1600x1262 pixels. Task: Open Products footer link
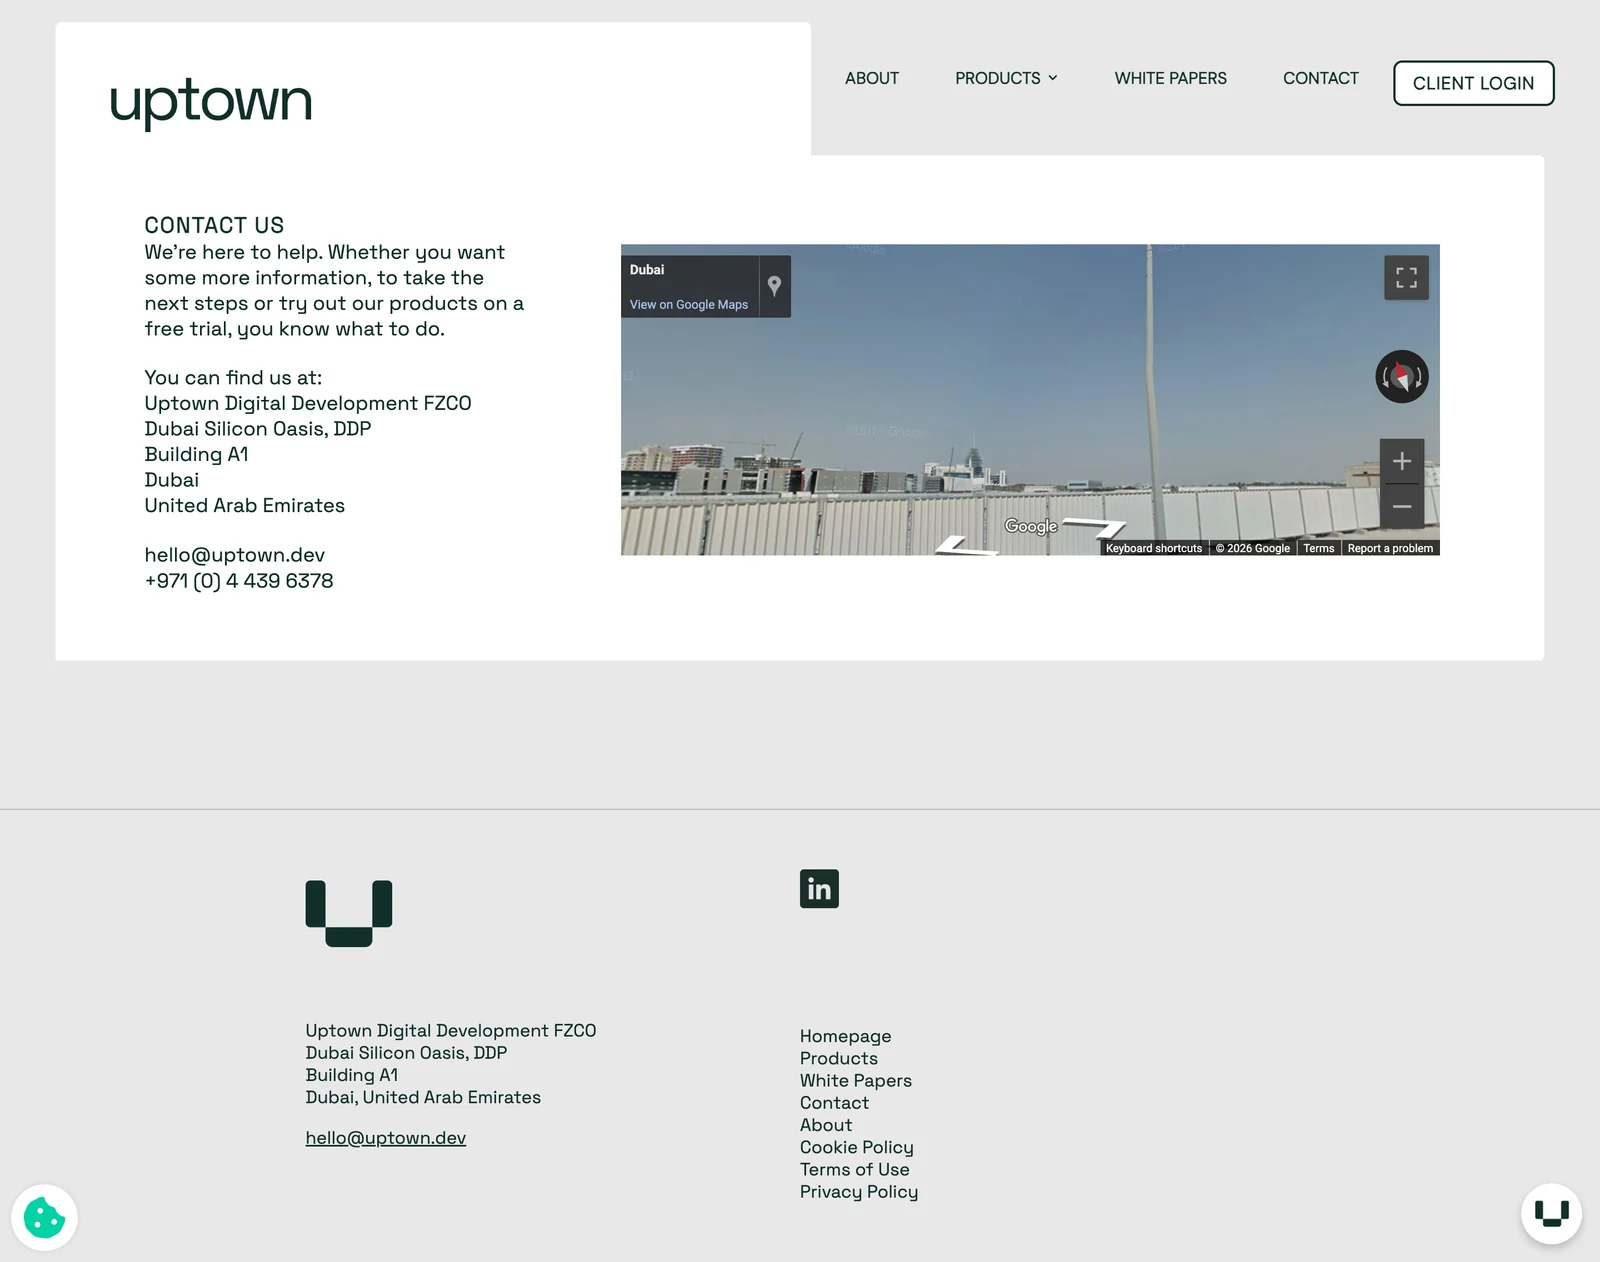click(x=839, y=1058)
